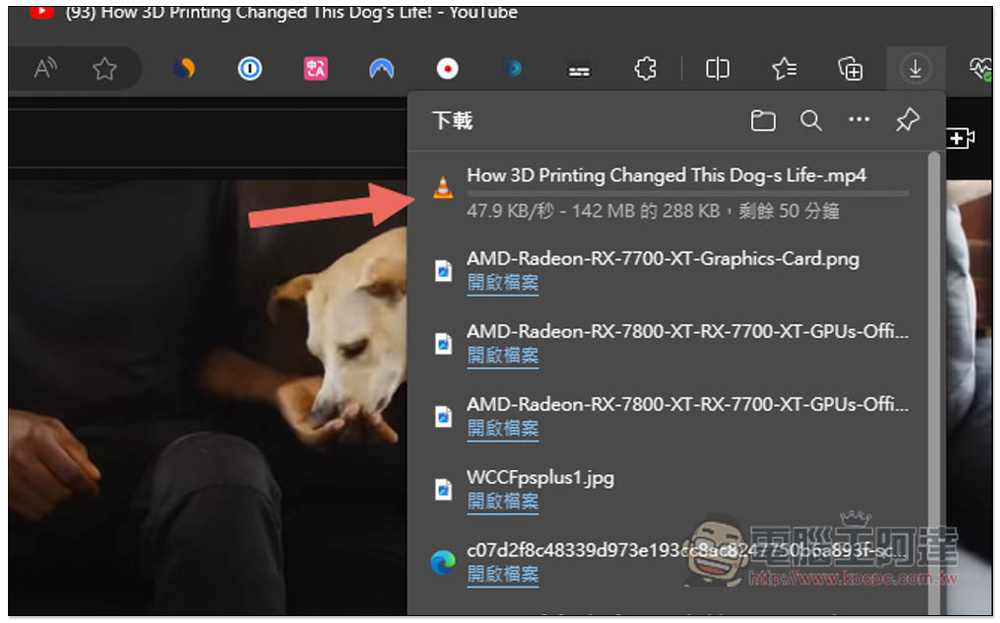This screenshot has height=623, width=1000.
Task: Search downloads with the magnifier icon
Action: point(811,121)
